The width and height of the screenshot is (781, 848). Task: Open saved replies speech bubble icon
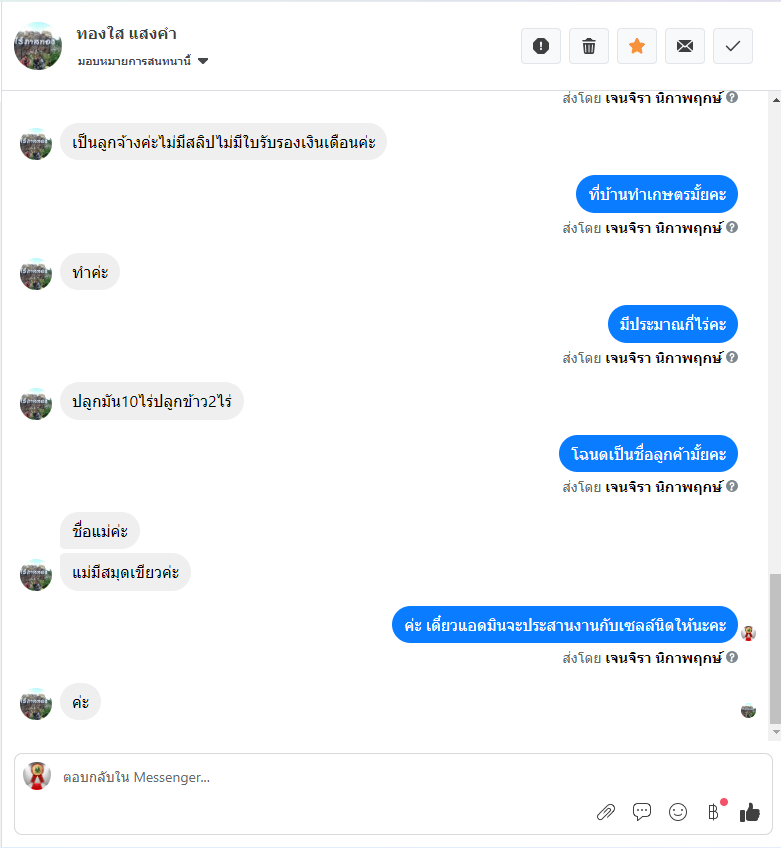tap(641, 812)
